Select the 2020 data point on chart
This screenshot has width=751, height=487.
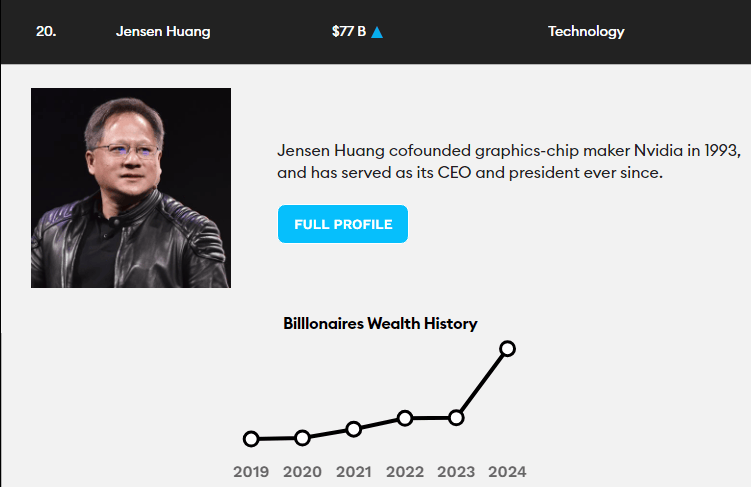302,437
